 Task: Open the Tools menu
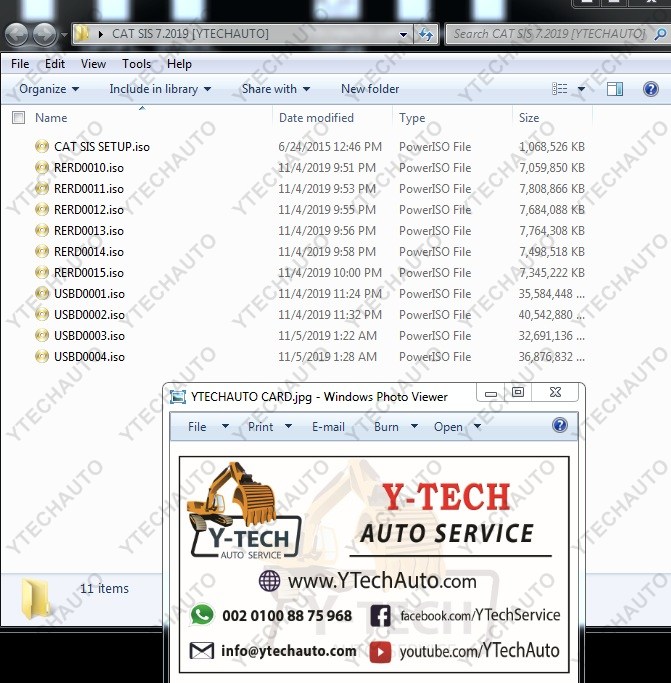[137, 64]
